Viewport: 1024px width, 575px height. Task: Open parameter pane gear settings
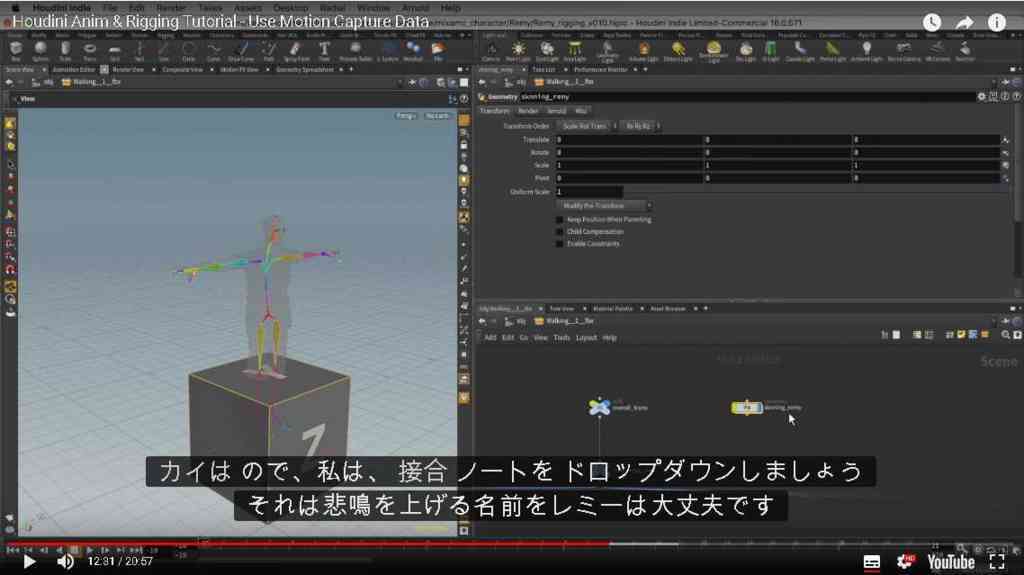pyautogui.click(x=981, y=97)
